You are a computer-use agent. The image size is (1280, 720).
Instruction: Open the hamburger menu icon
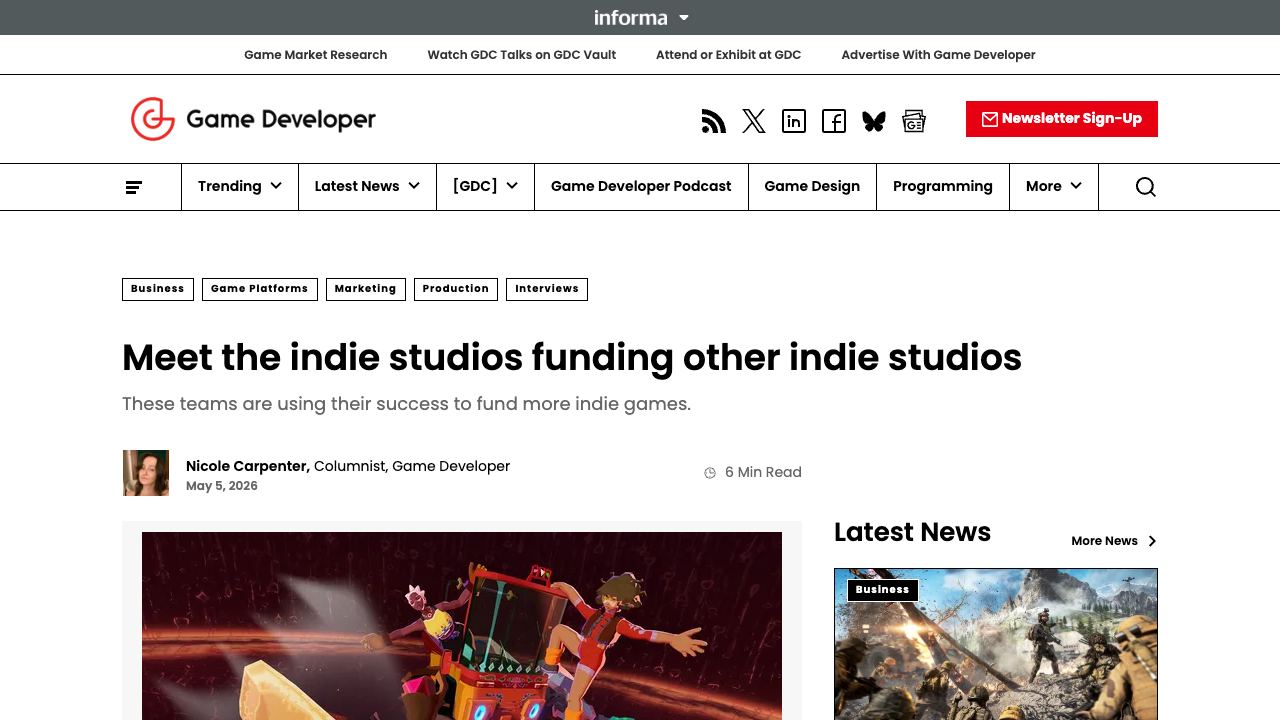point(134,187)
